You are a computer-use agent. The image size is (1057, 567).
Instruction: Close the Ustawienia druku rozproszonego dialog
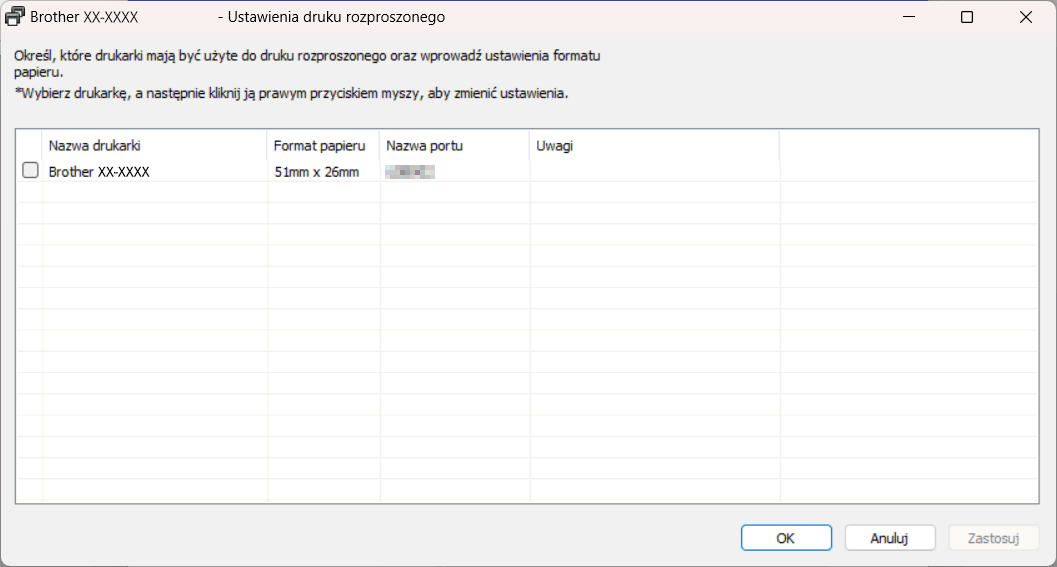(1026, 17)
